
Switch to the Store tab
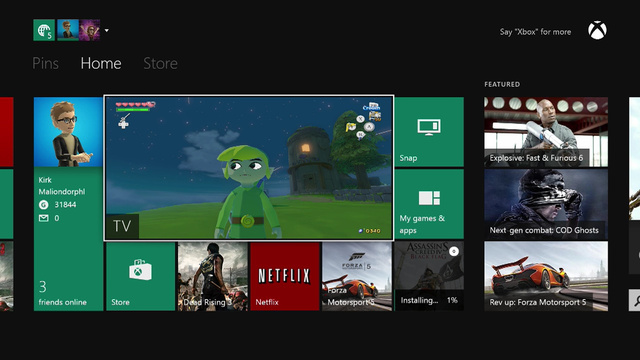[160, 63]
